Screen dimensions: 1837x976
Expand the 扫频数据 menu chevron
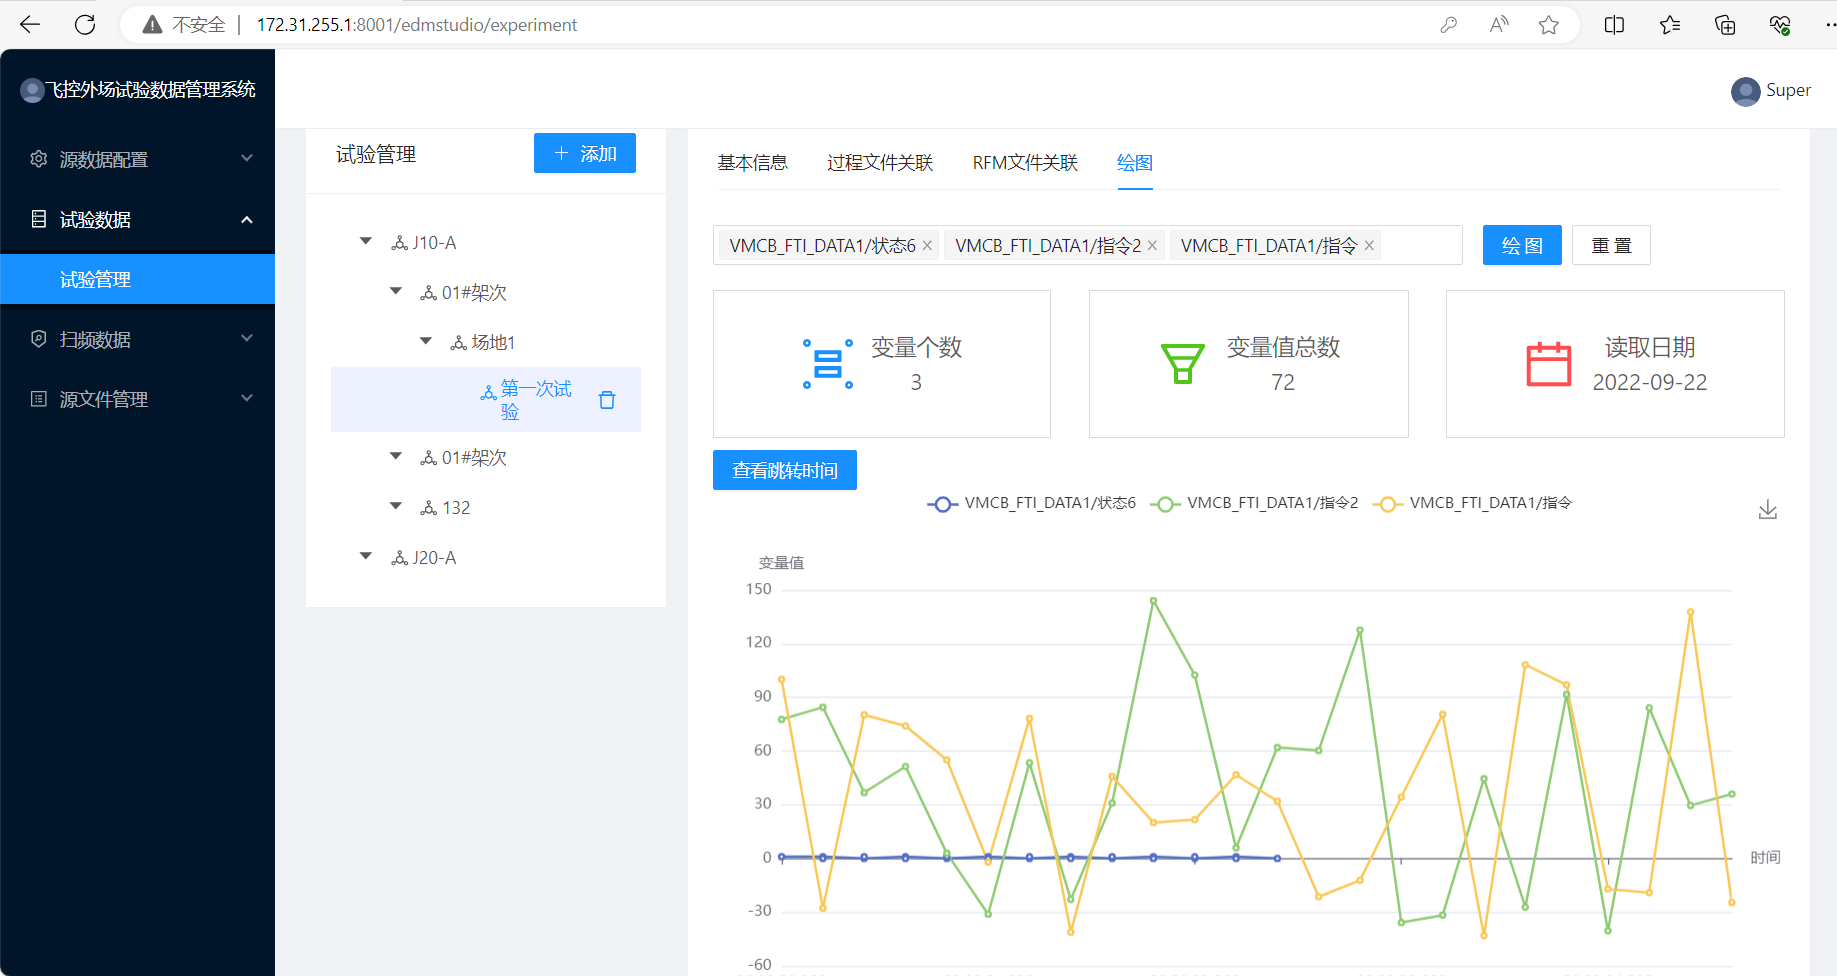pos(247,339)
